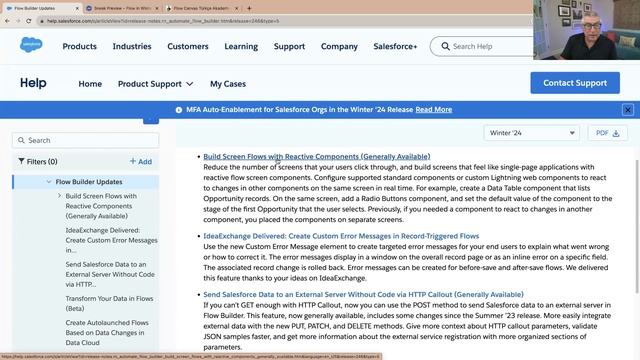
Task: Close the Flow Builder Updates browser tab
Action: (77, 8)
